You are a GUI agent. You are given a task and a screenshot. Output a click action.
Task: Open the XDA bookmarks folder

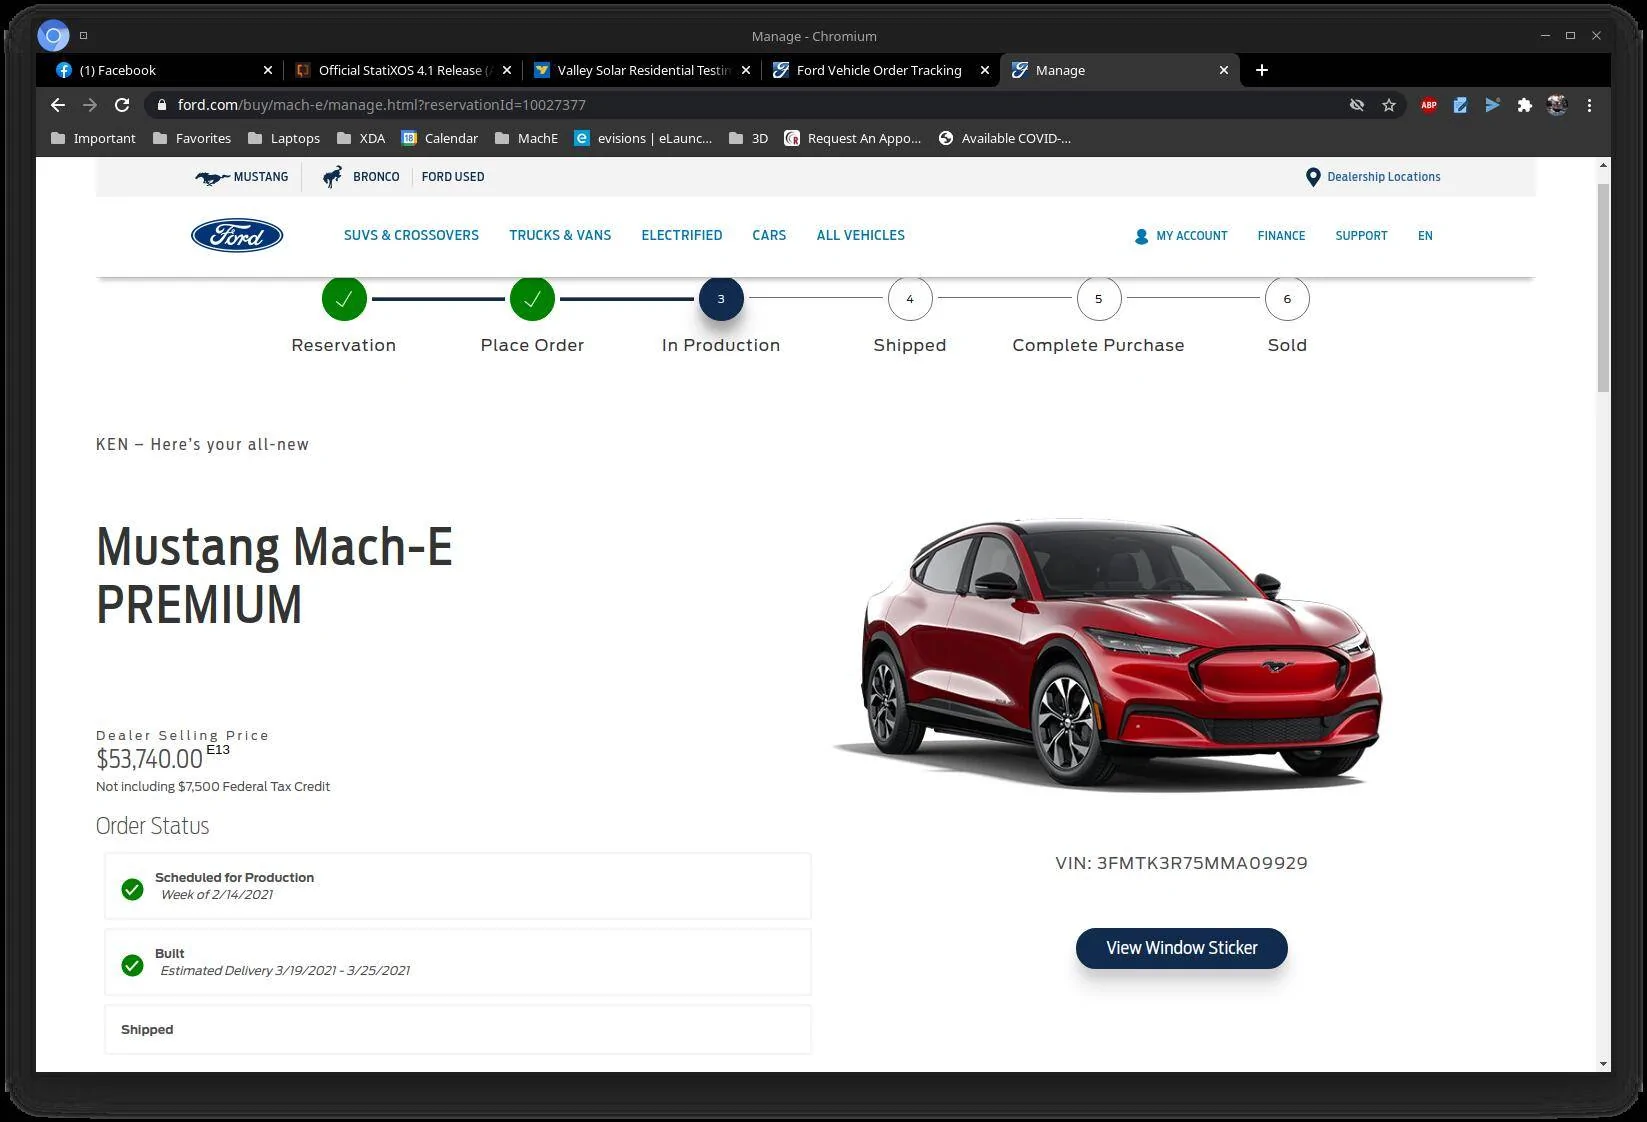[x=361, y=138]
